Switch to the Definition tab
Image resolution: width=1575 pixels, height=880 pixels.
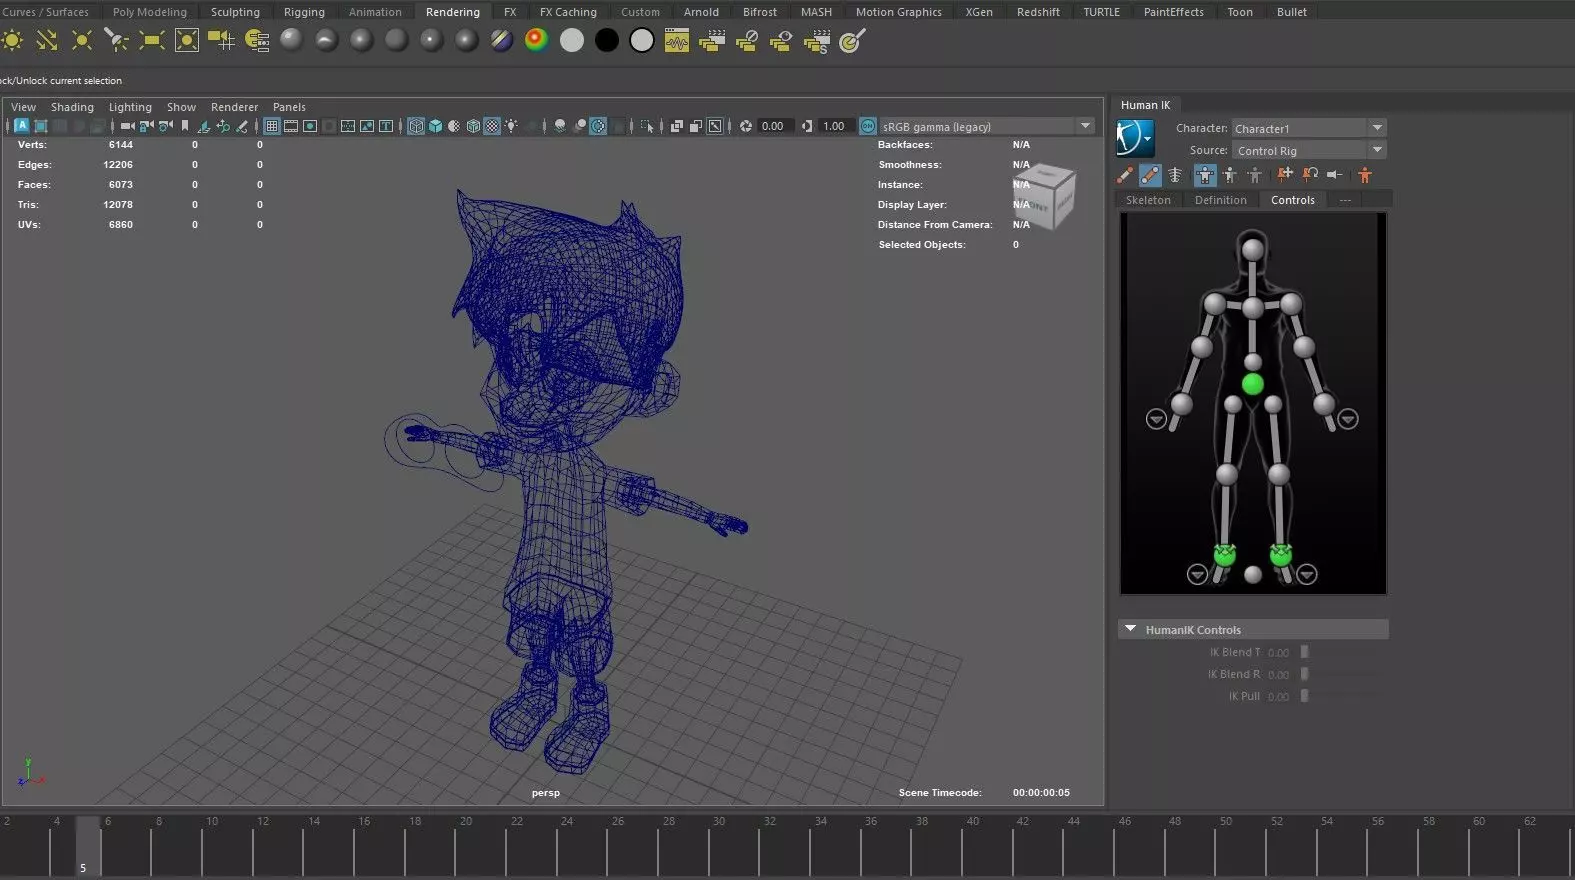tap(1220, 200)
